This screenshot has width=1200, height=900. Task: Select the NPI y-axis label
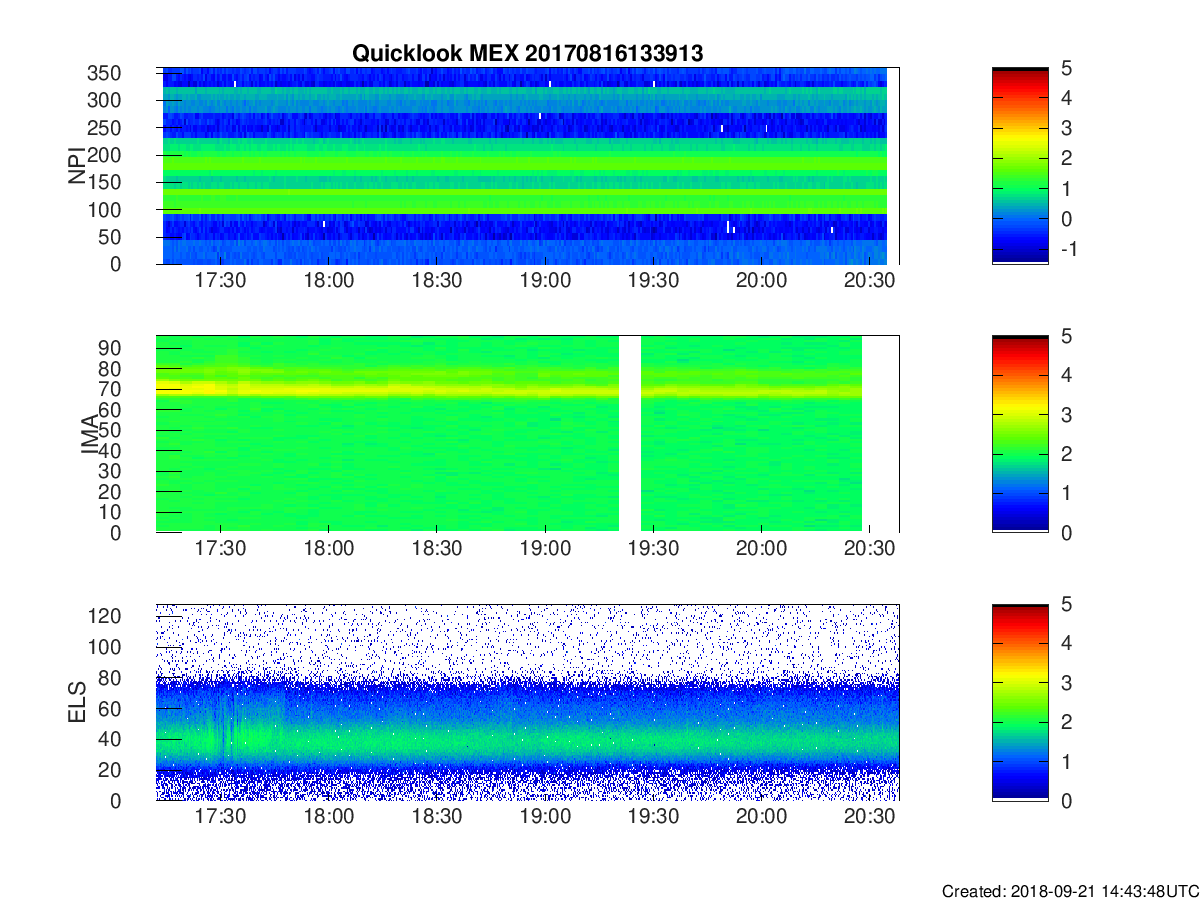pyautogui.click(x=77, y=166)
